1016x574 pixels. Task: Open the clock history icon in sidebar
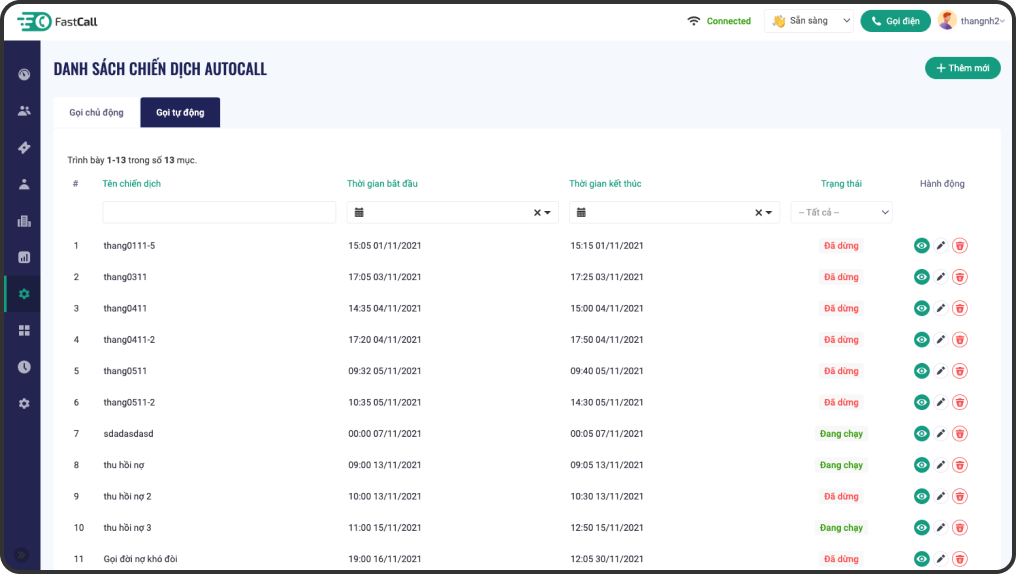(x=24, y=367)
